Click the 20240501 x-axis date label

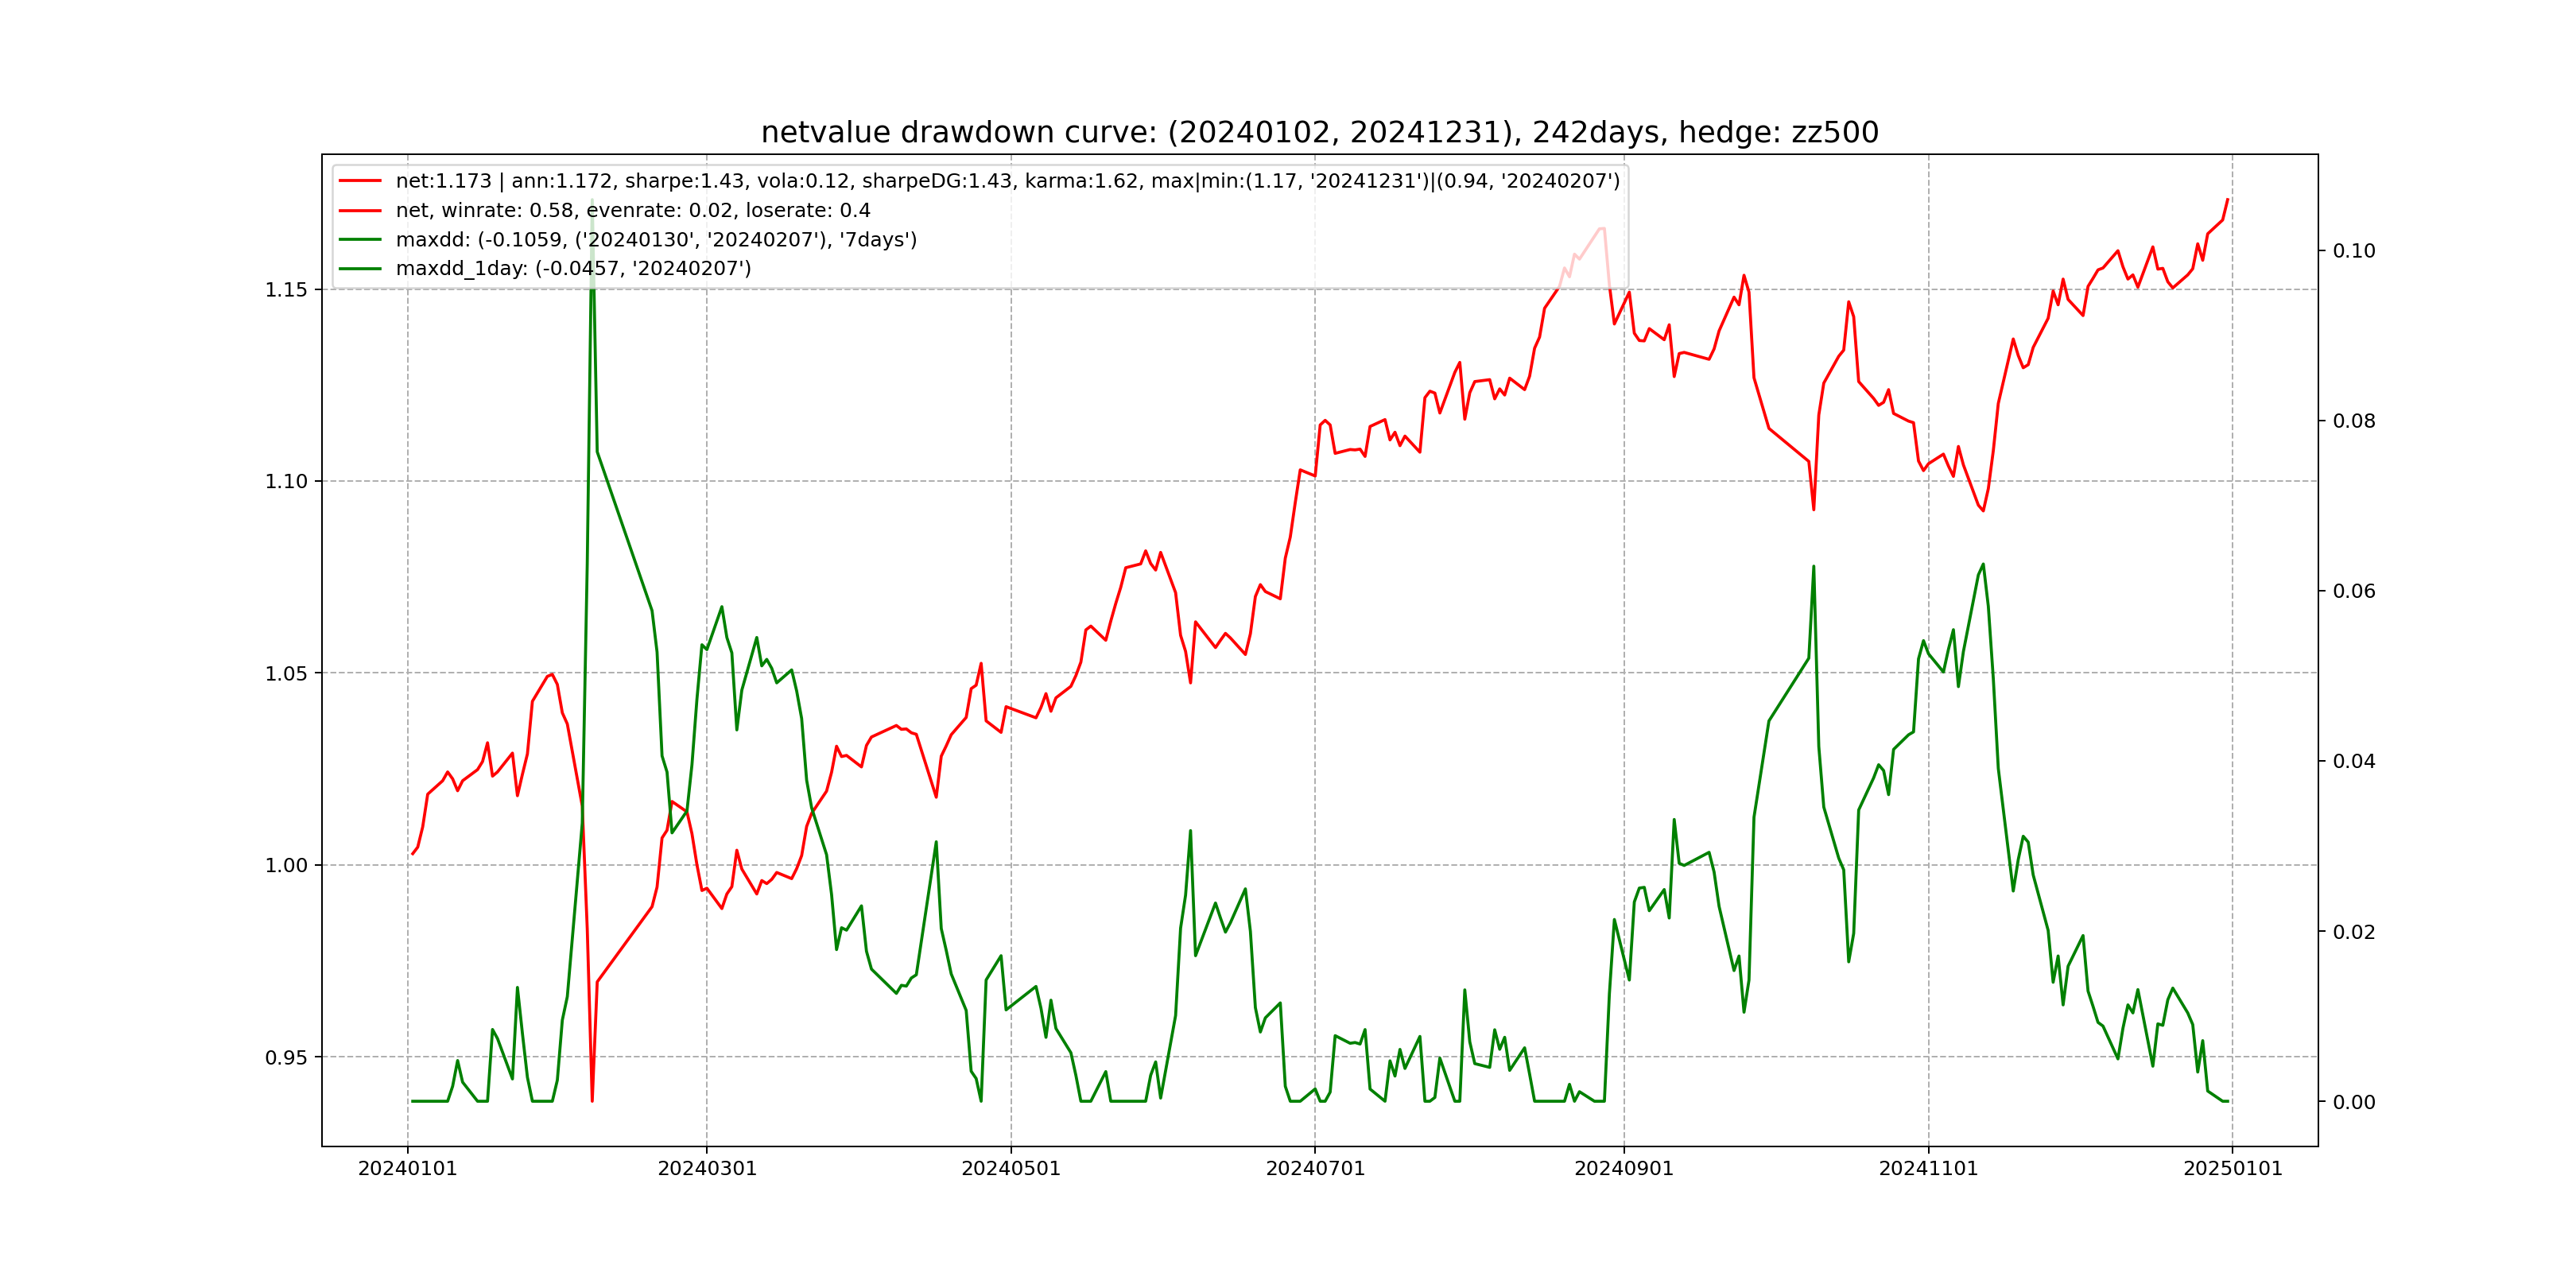1011,1169
